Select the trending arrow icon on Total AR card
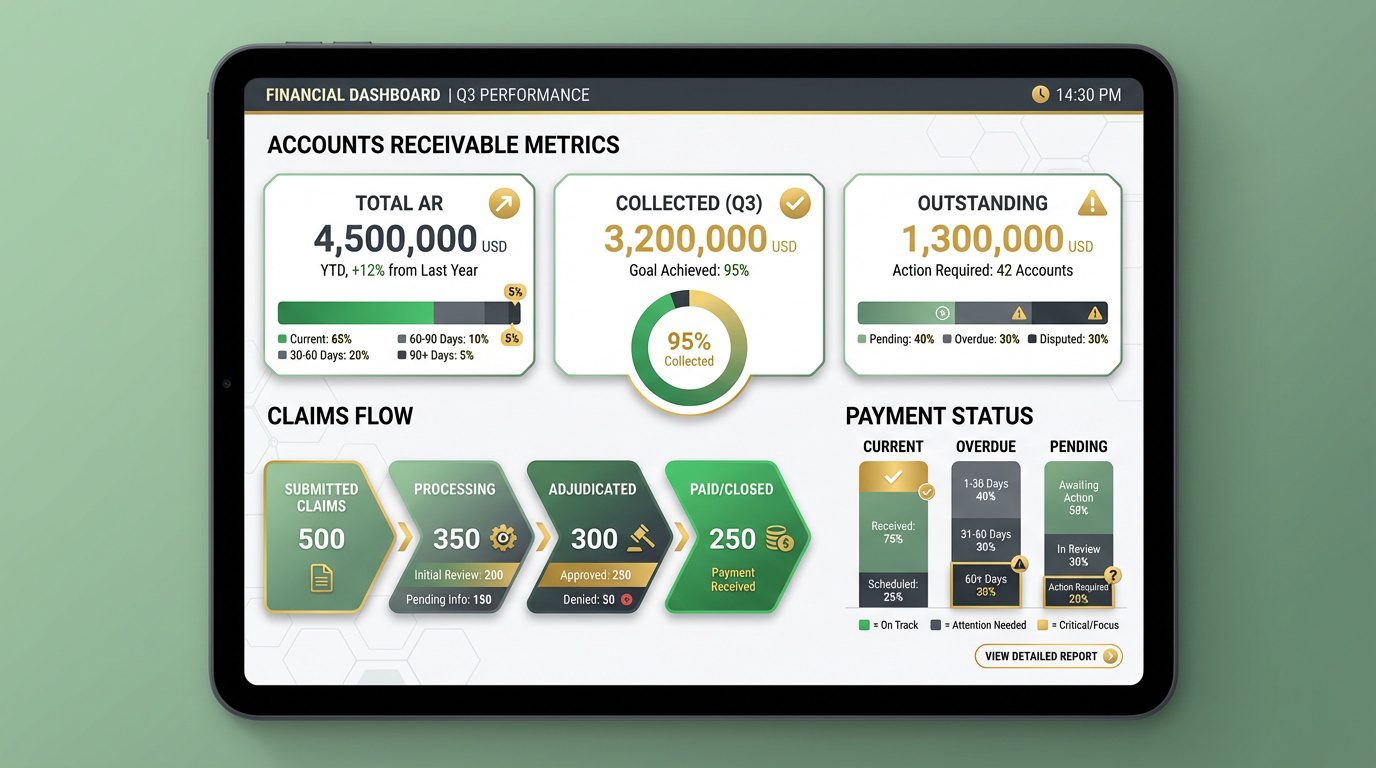 [x=504, y=202]
